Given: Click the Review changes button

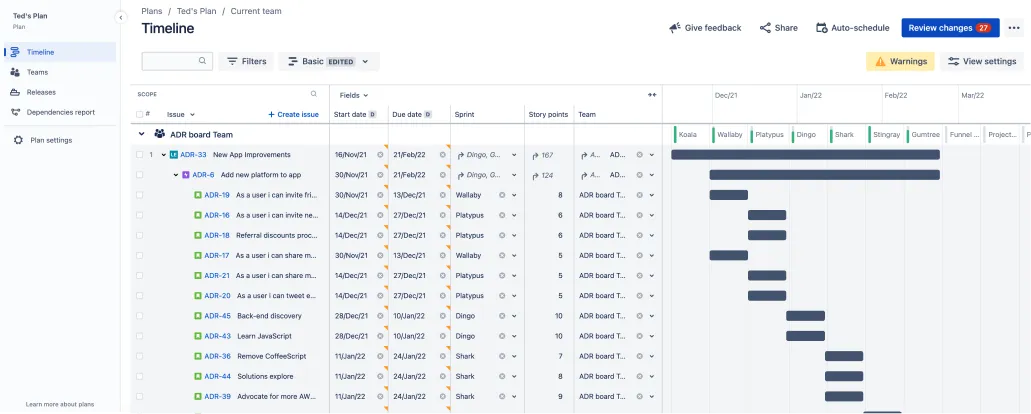Looking at the screenshot, I should click(x=950, y=28).
